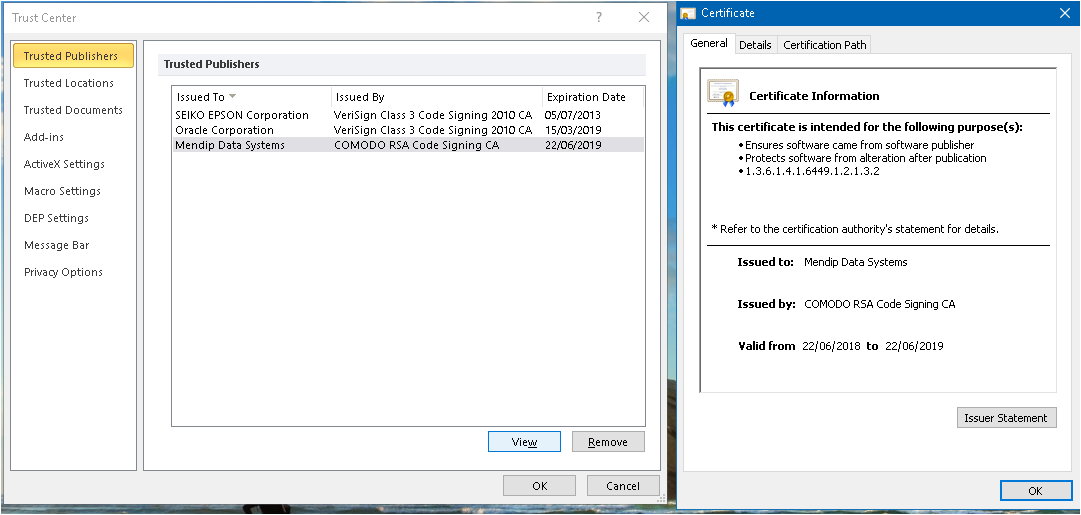Go to the Add-ins section
This screenshot has width=1081, height=515.
[45, 137]
